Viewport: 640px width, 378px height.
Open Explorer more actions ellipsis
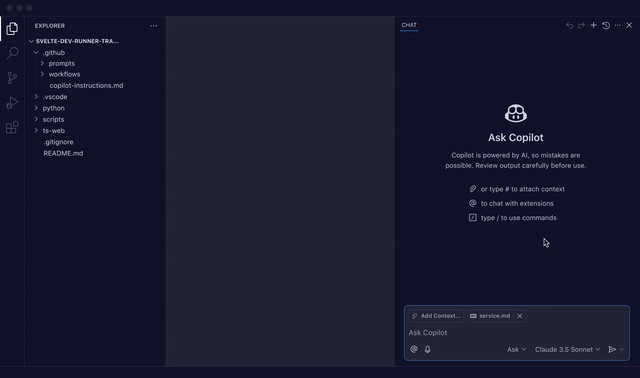pos(153,26)
